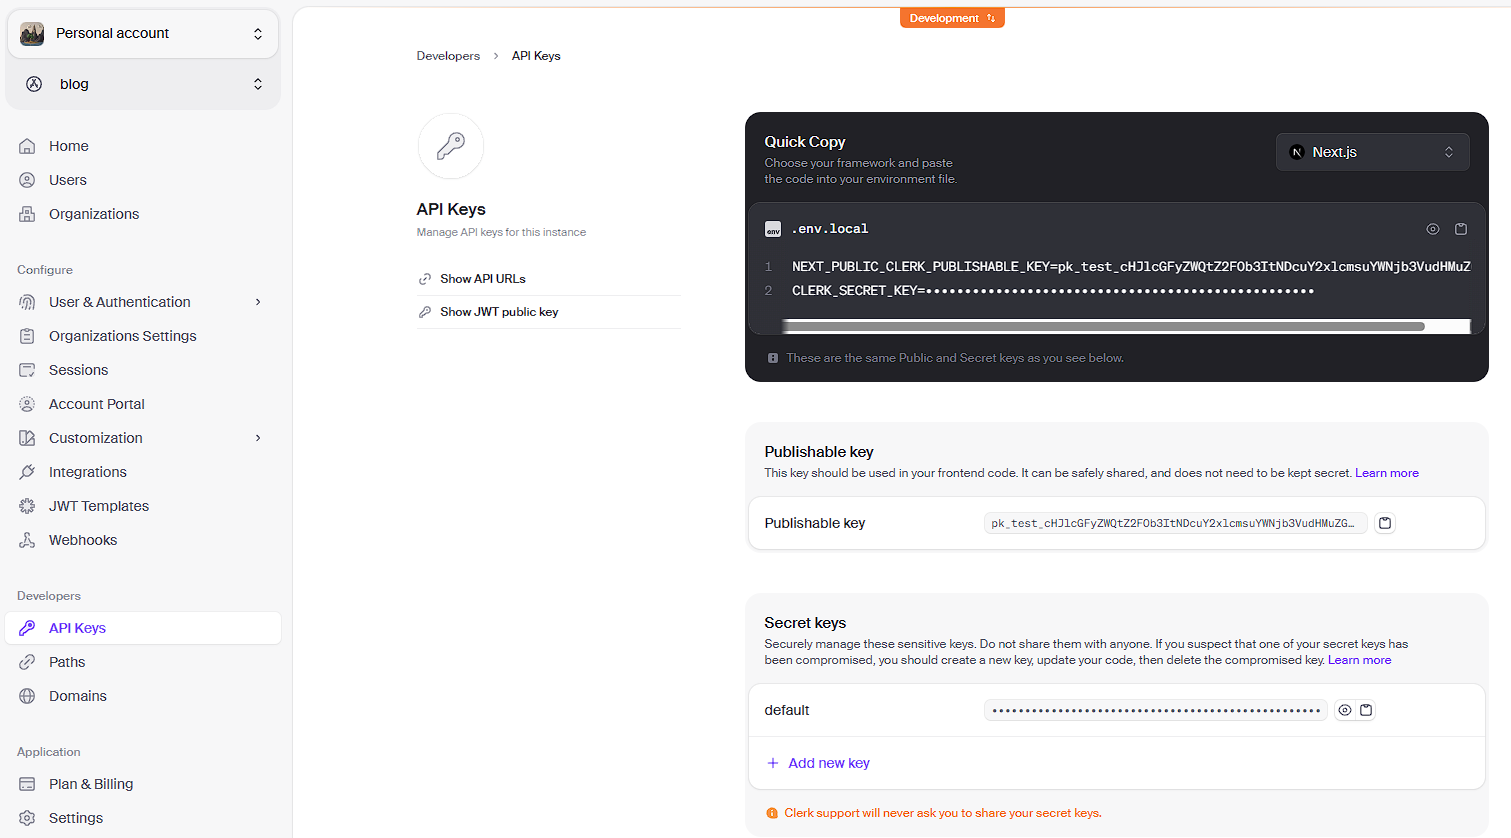Click the Quick Copy heading
The height and width of the screenshot is (838, 1511).
coord(805,142)
